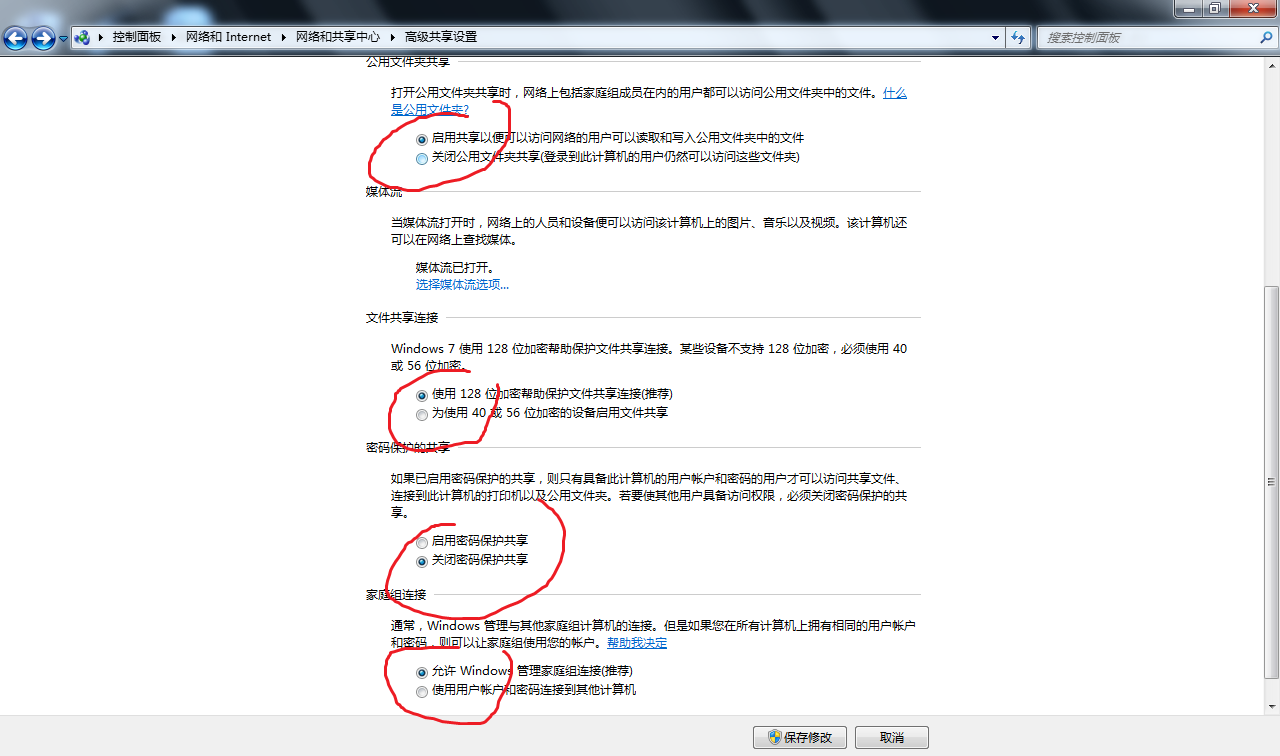
Task: Click the scrollbar up arrow
Action: (x=1272, y=65)
